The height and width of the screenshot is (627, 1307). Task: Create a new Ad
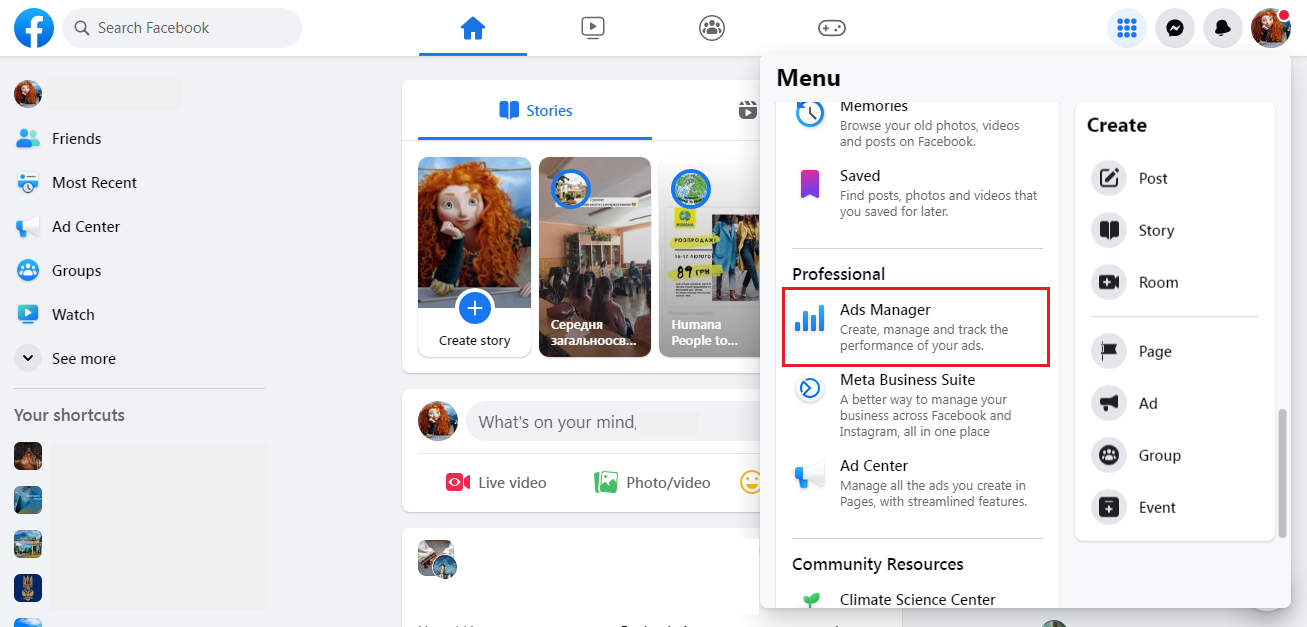1175,403
